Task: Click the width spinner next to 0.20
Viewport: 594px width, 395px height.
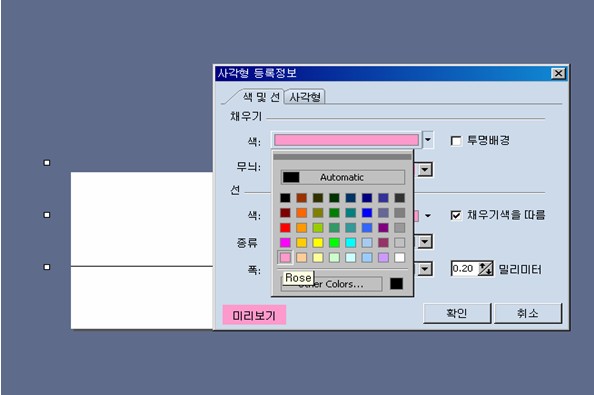Action: pyautogui.click(x=485, y=269)
